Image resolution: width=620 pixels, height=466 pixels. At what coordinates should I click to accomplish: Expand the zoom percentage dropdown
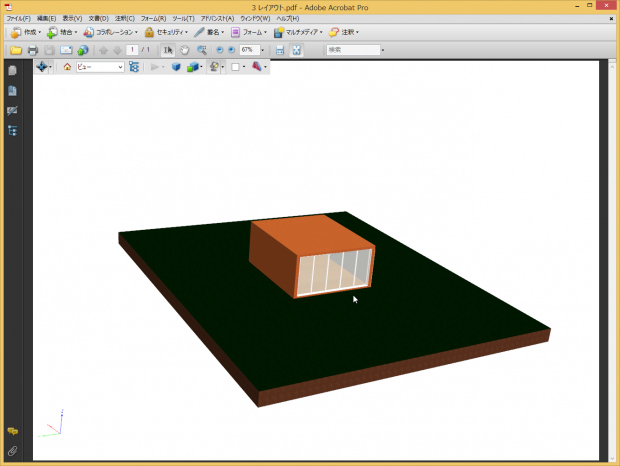[x=264, y=50]
